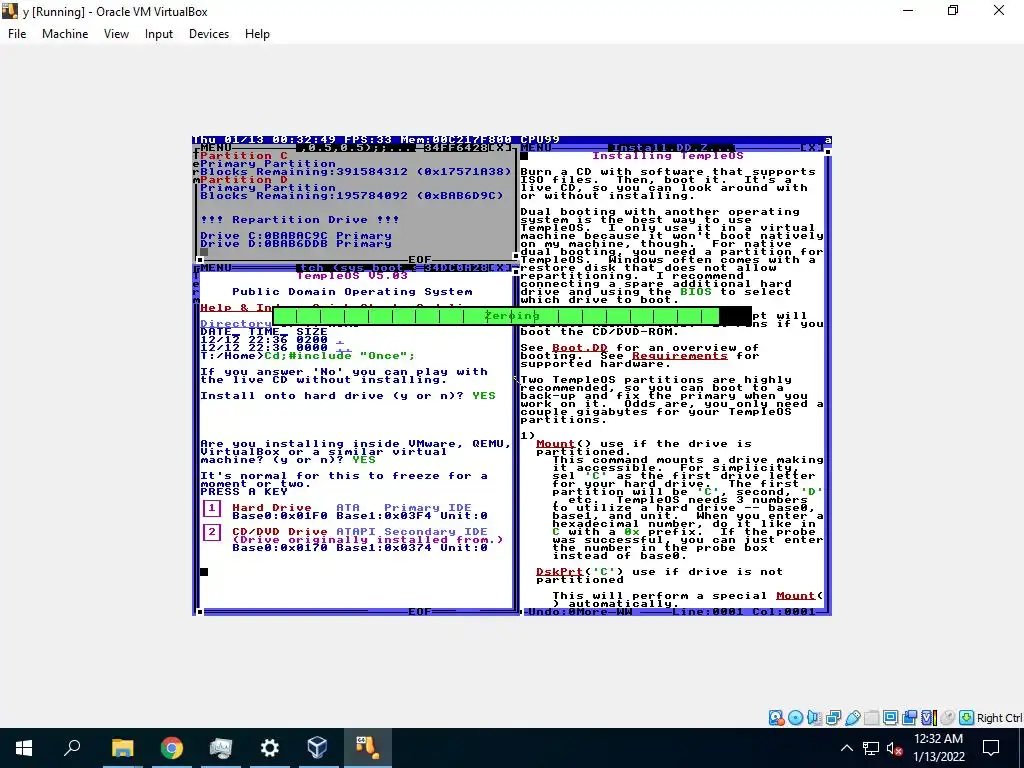Click MENU on the partition window
Viewport: 1024px width, 768px height.
216,148
